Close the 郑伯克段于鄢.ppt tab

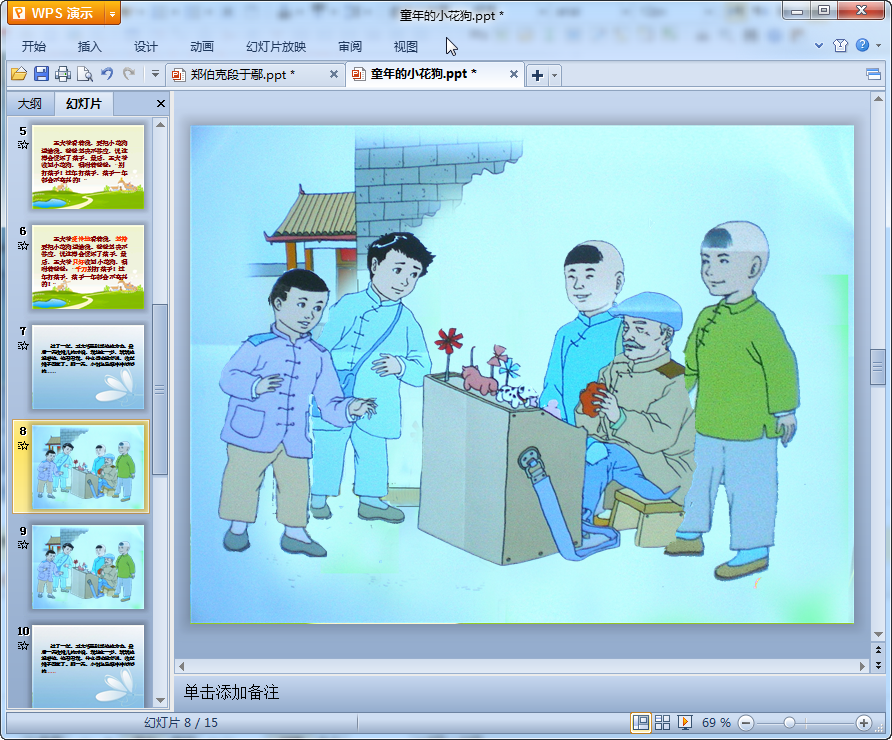click(334, 74)
